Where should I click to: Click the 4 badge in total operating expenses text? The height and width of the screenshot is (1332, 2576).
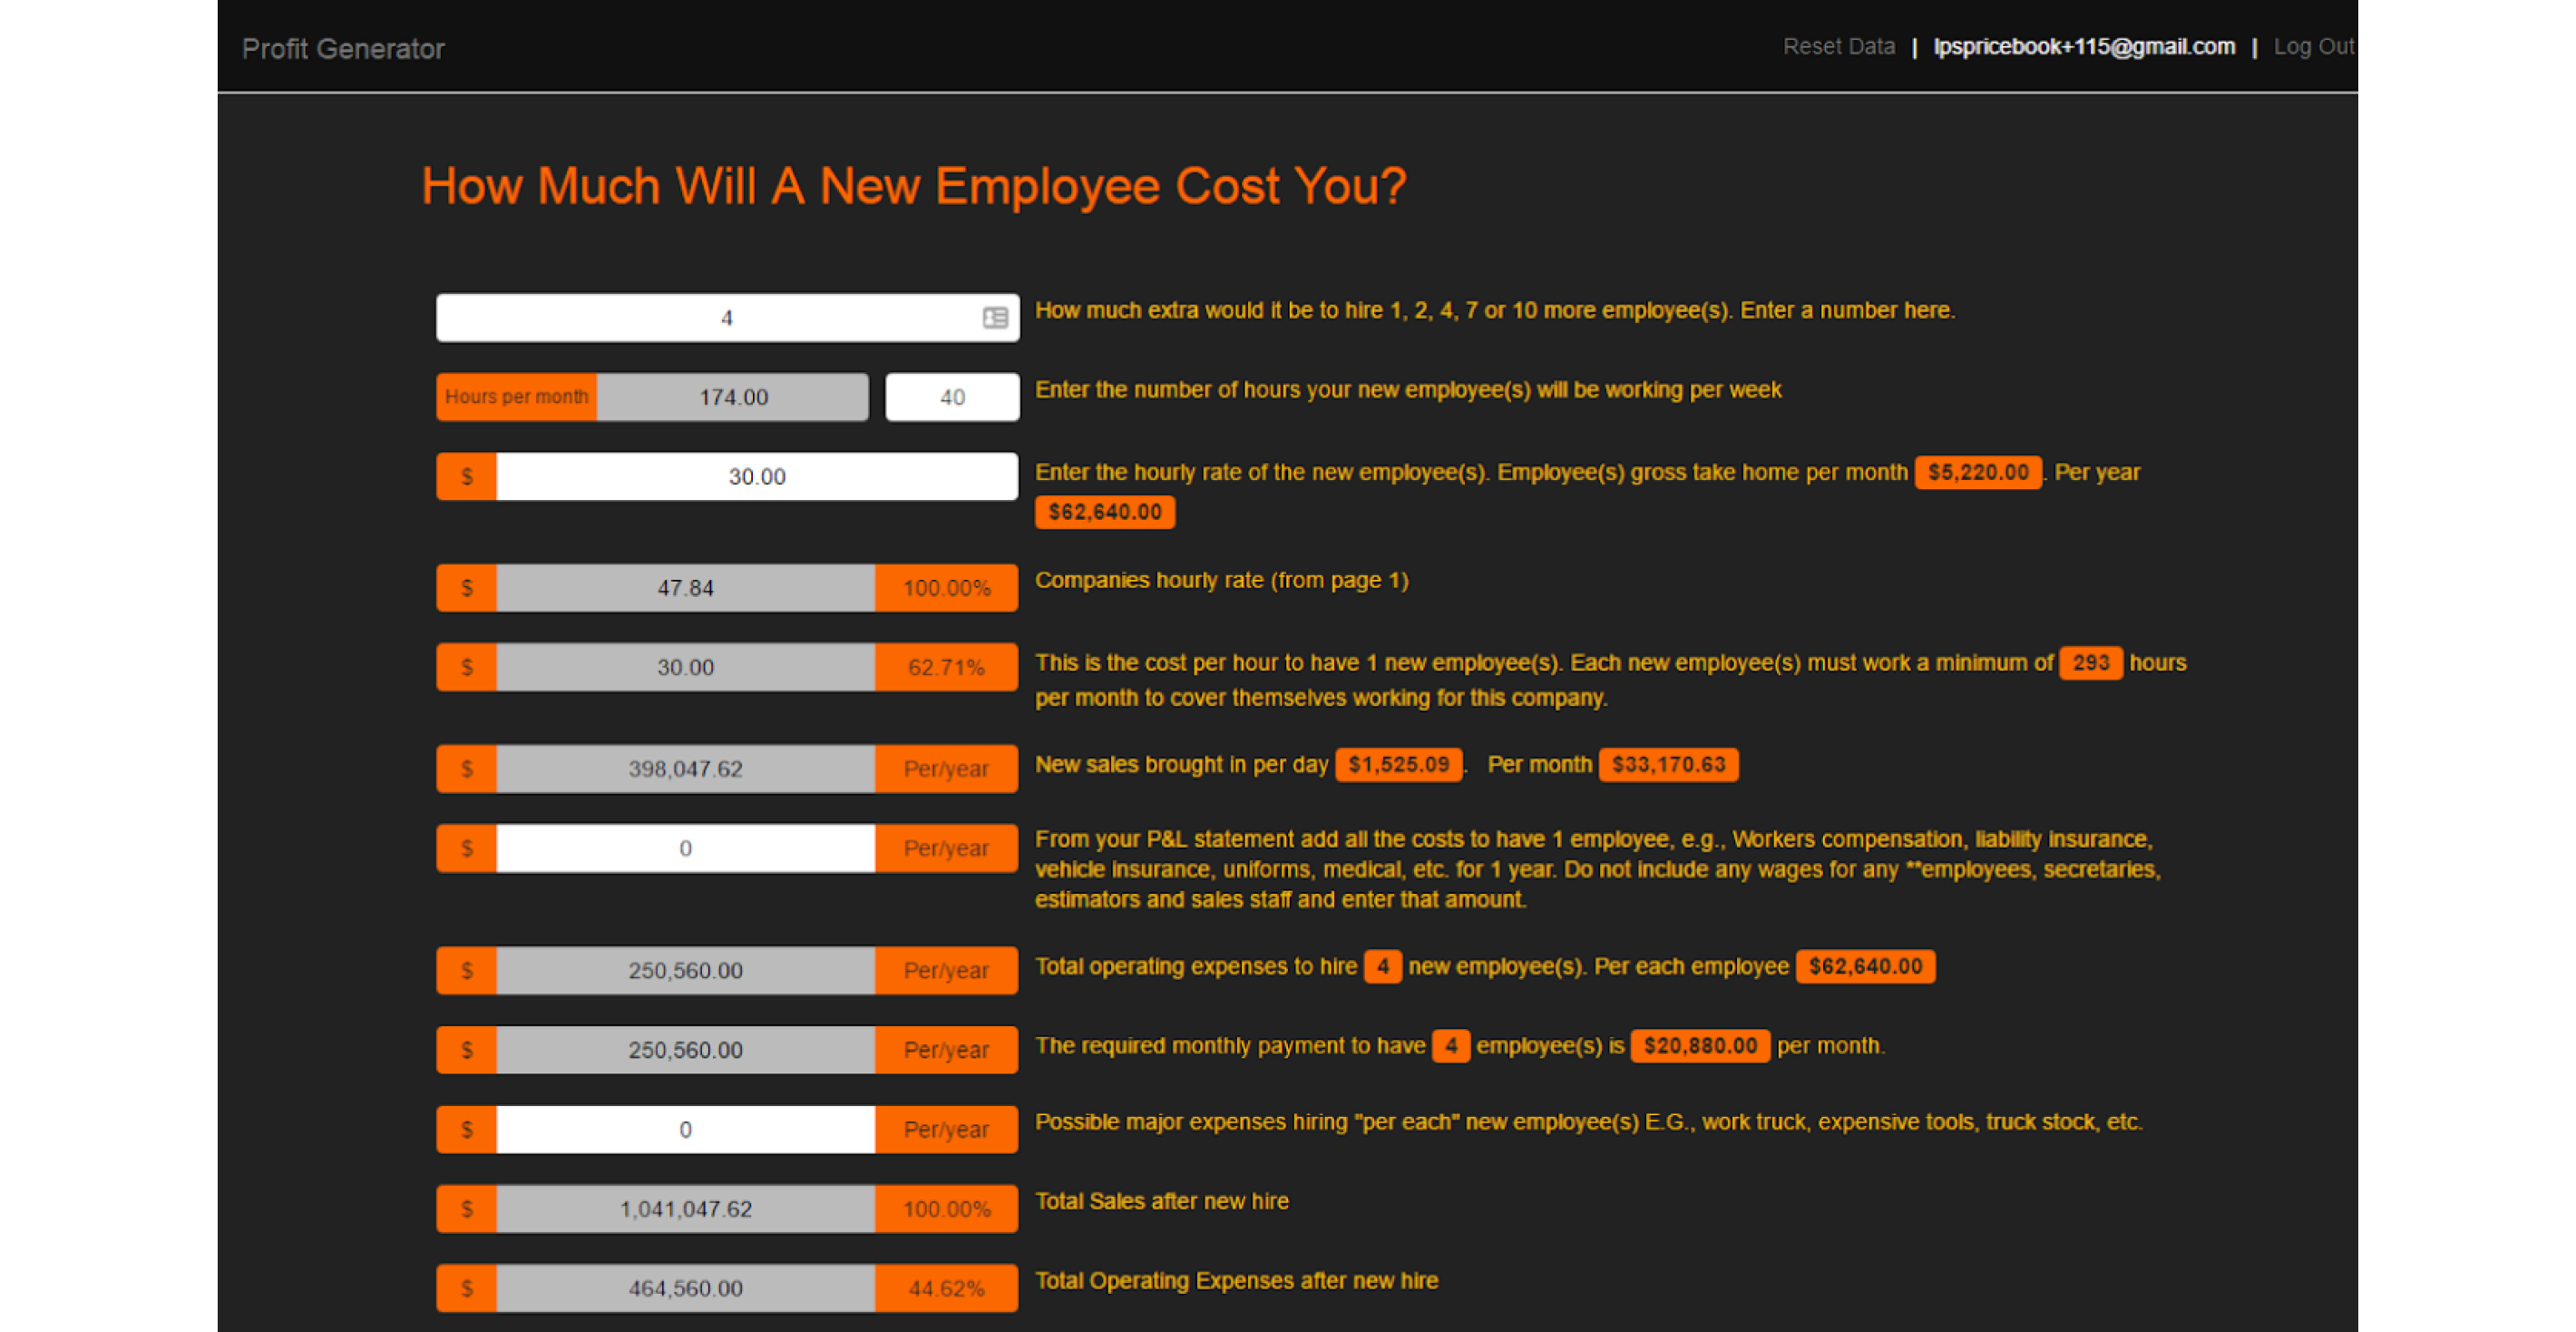coord(1382,967)
